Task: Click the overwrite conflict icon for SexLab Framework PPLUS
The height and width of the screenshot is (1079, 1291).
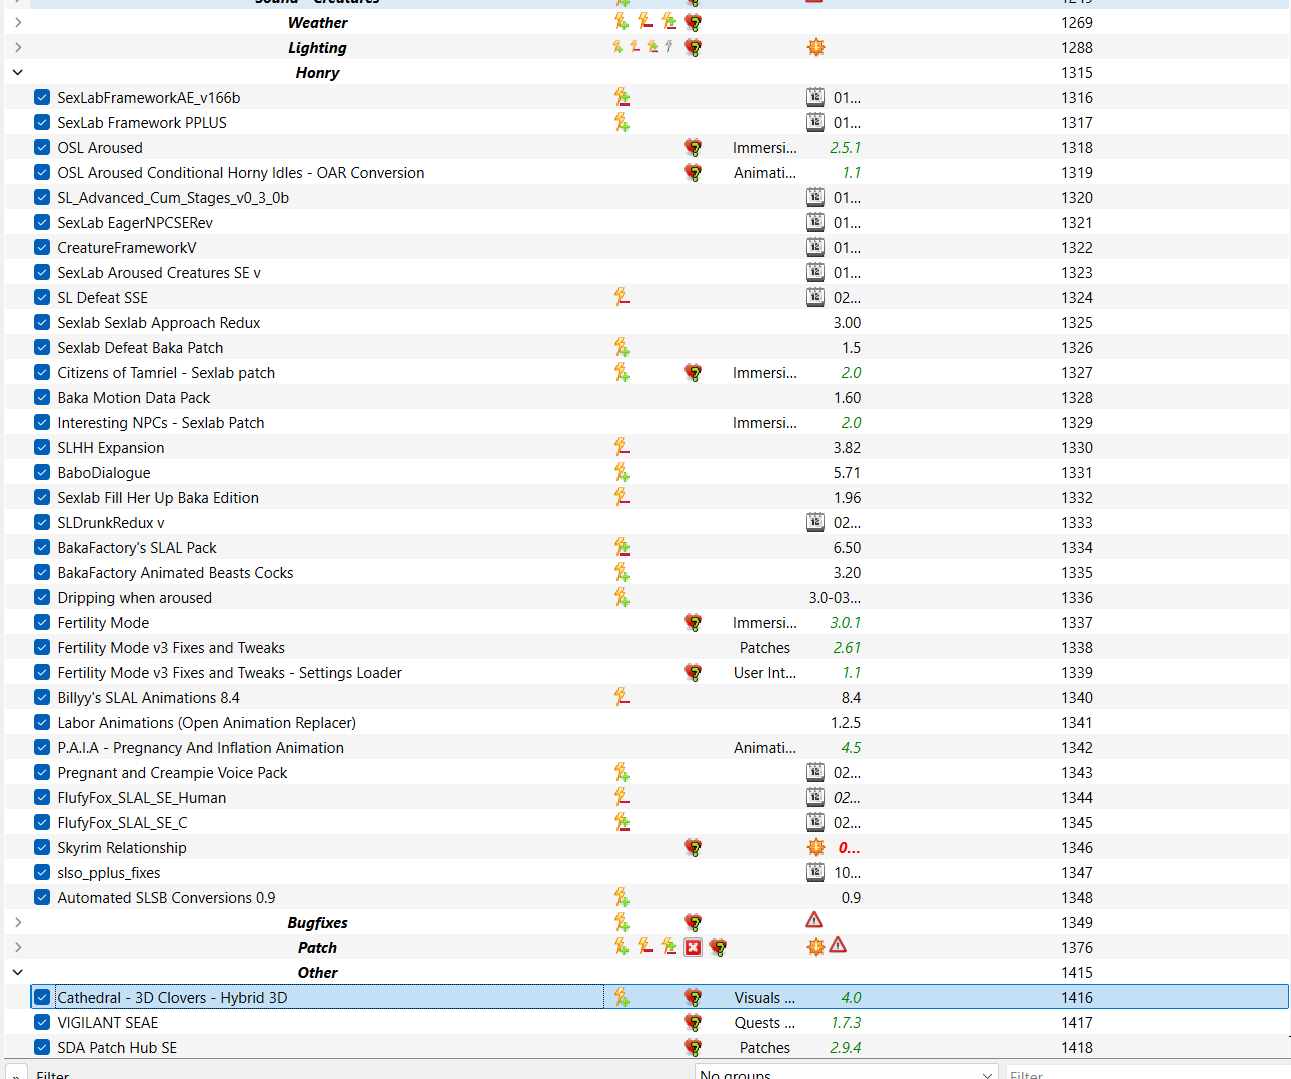Action: point(622,122)
